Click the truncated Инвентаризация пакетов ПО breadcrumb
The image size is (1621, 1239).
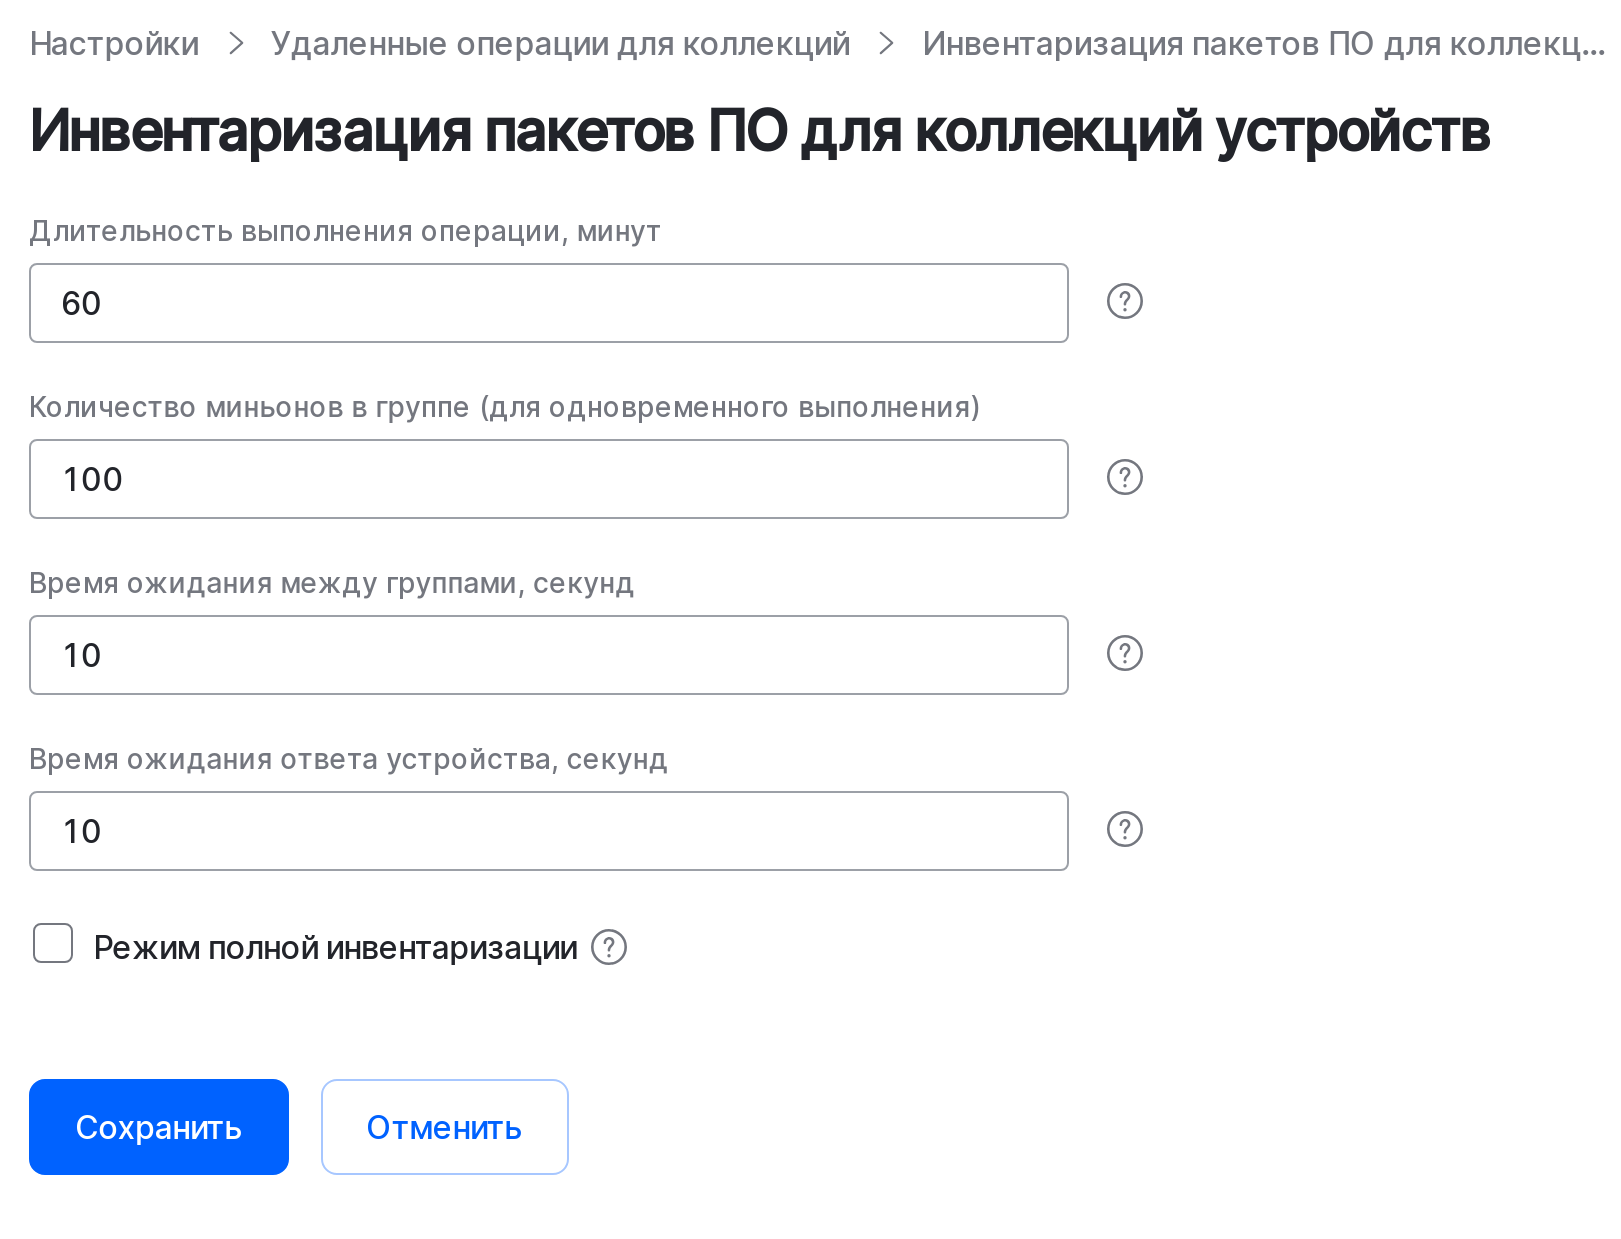click(1263, 44)
